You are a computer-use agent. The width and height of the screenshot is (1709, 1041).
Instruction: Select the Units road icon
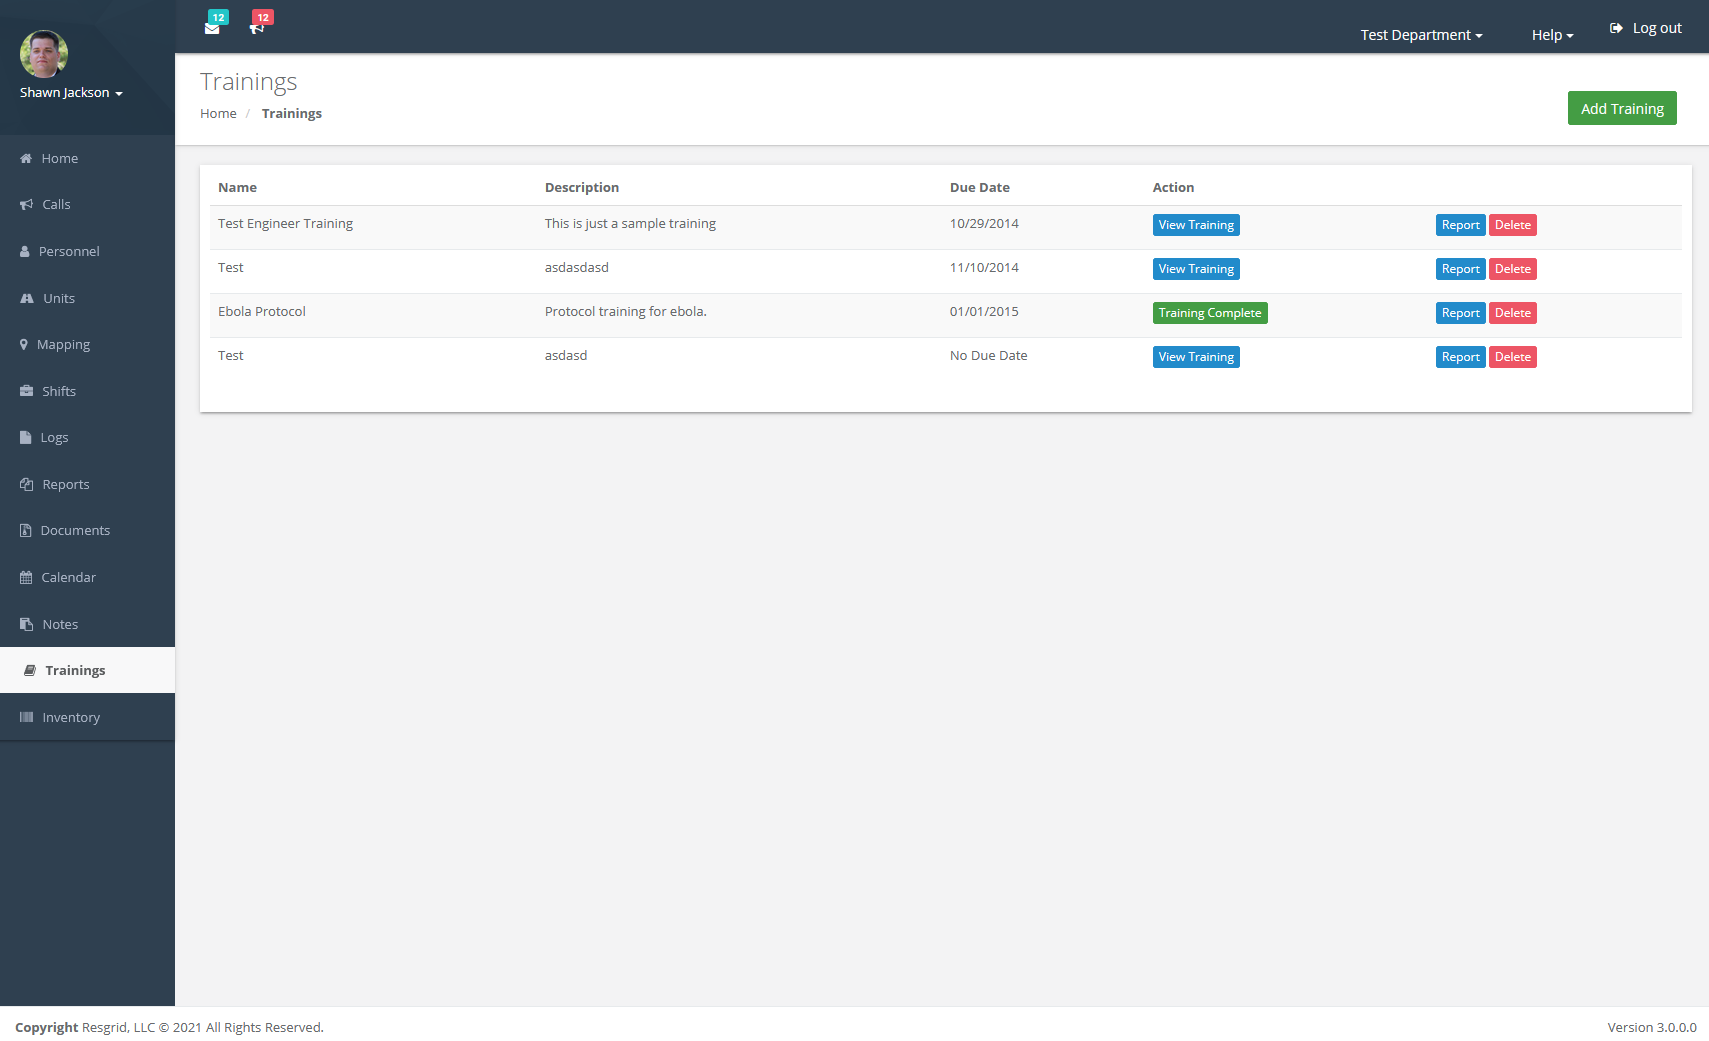(27, 298)
